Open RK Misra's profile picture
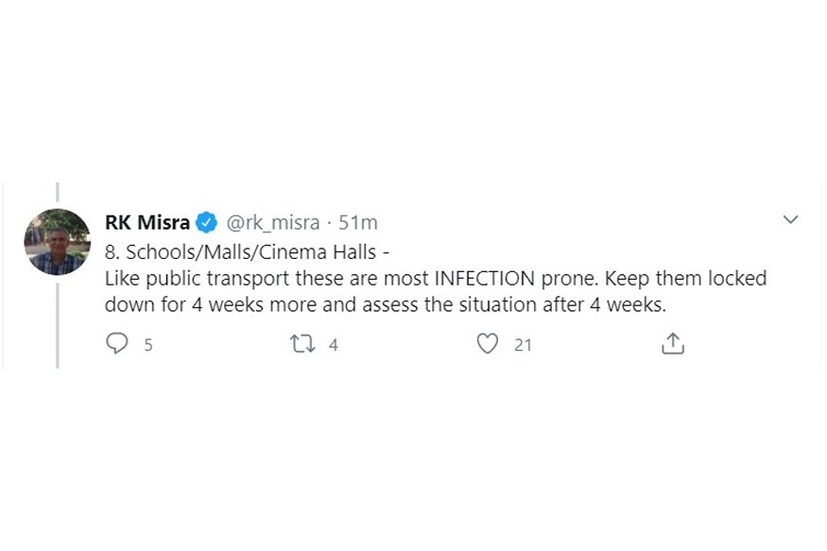 tap(57, 242)
